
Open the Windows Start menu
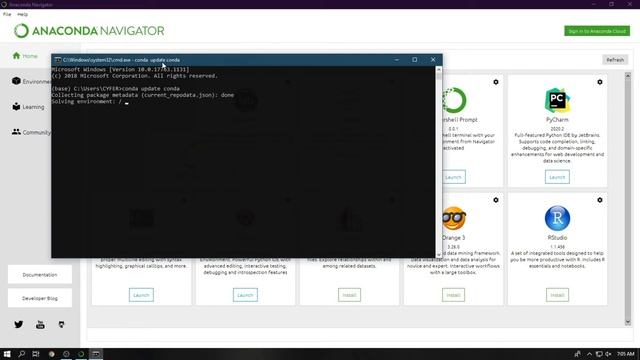[x=7, y=354]
